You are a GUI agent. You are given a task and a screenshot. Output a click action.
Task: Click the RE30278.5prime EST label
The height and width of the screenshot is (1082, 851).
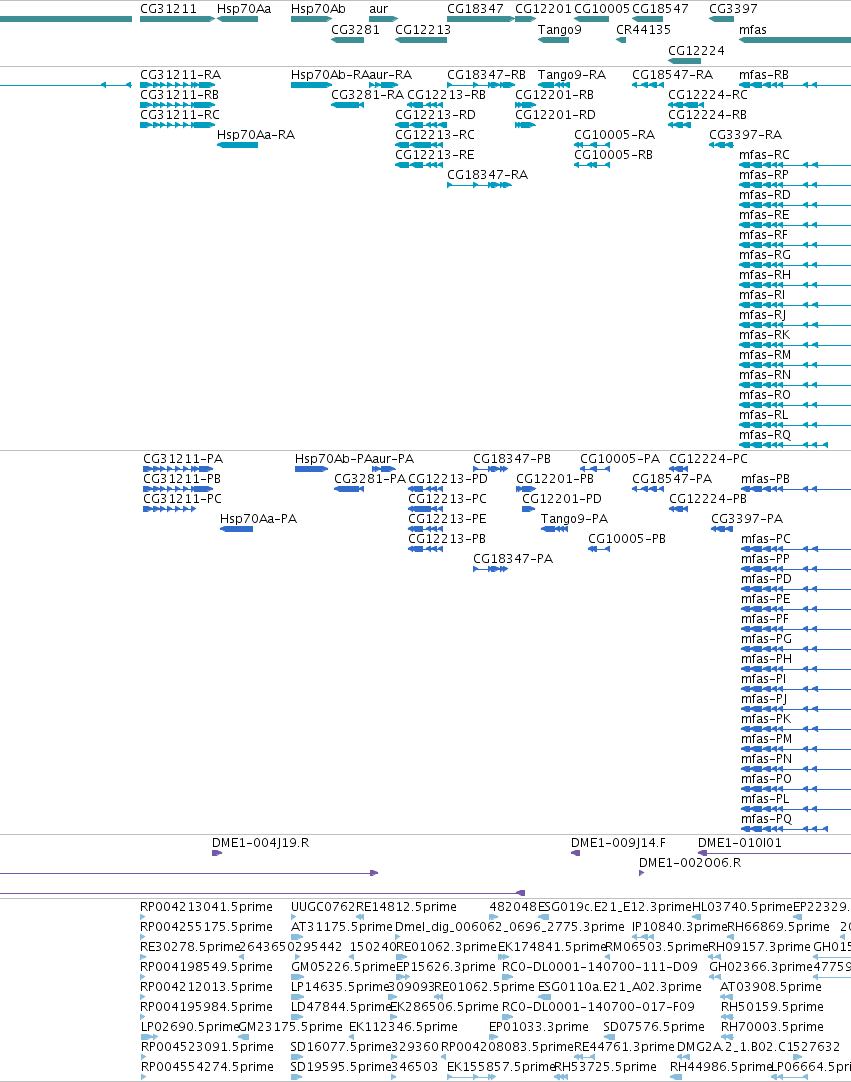[190, 947]
